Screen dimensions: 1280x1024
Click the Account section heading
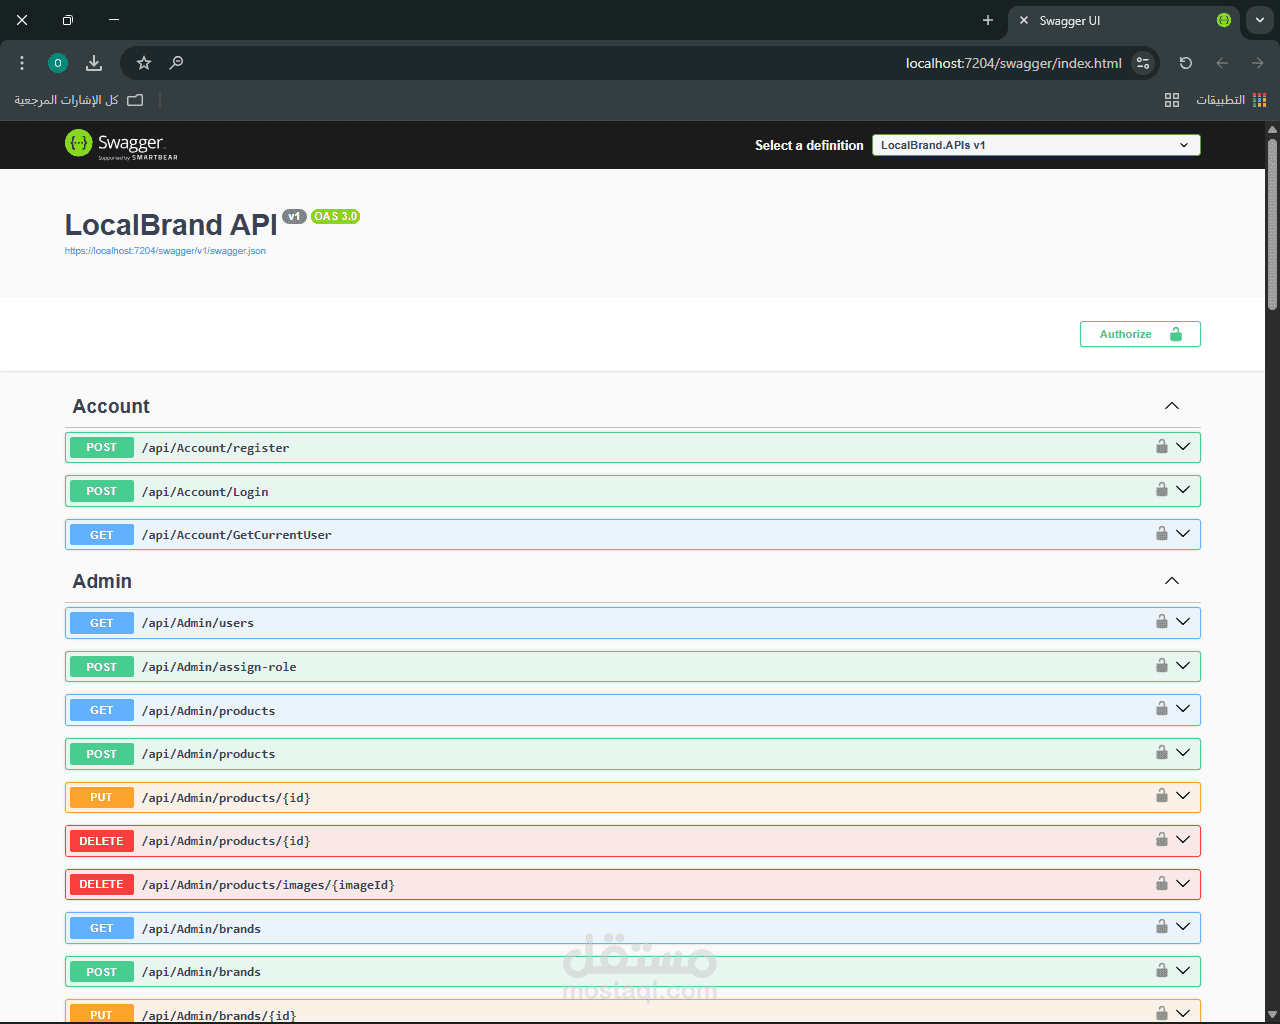111,406
